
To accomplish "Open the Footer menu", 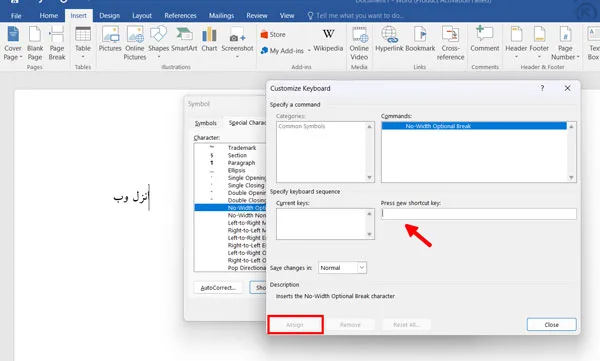I will [x=539, y=42].
